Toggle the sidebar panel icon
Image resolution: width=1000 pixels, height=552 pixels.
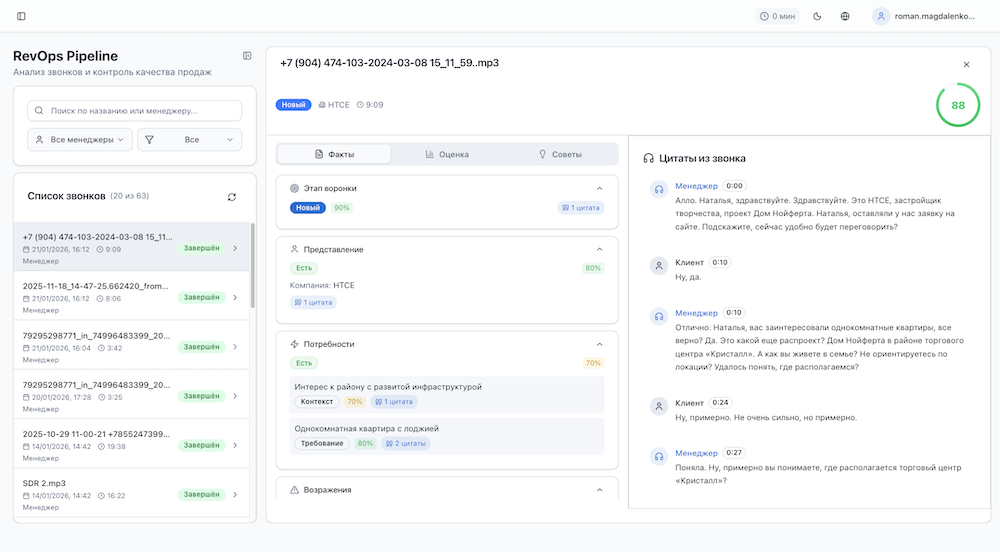(x=22, y=16)
